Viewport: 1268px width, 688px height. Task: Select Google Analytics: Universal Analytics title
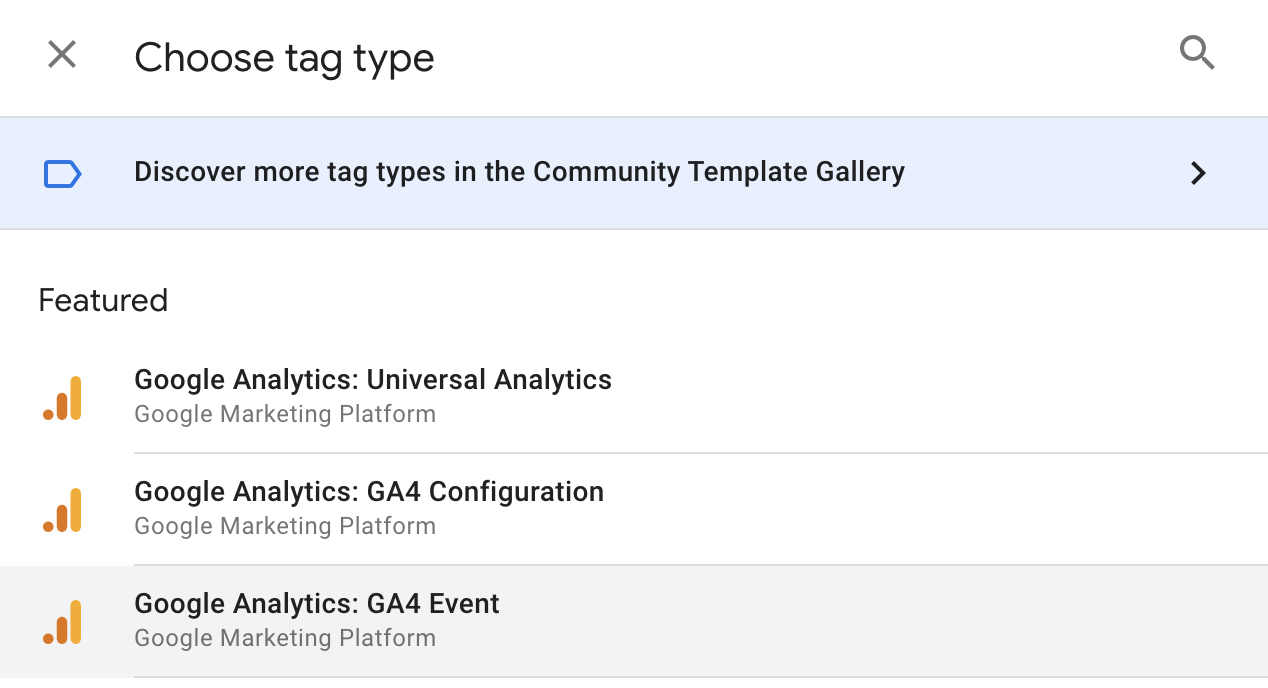tap(373, 380)
